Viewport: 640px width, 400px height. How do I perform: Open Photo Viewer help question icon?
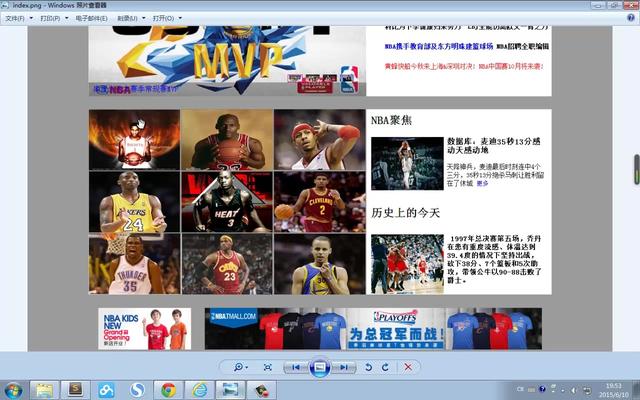[x=631, y=18]
